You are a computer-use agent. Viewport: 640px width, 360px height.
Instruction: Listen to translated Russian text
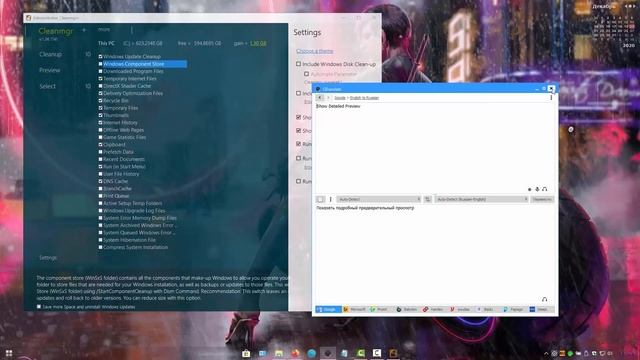544,300
